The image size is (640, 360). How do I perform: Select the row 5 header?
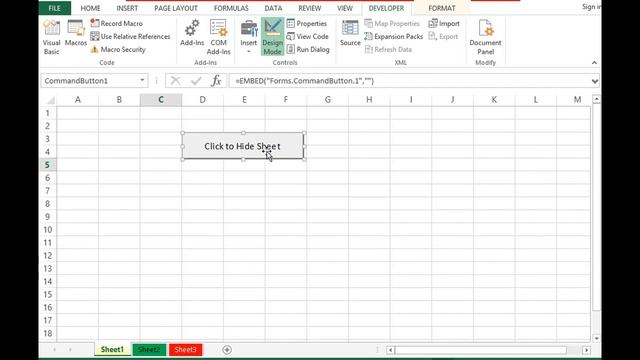point(48,164)
